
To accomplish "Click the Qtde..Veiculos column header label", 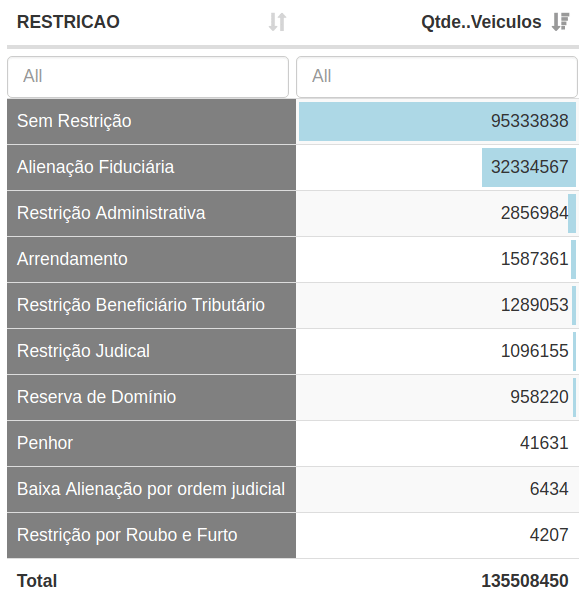I will (481, 22).
